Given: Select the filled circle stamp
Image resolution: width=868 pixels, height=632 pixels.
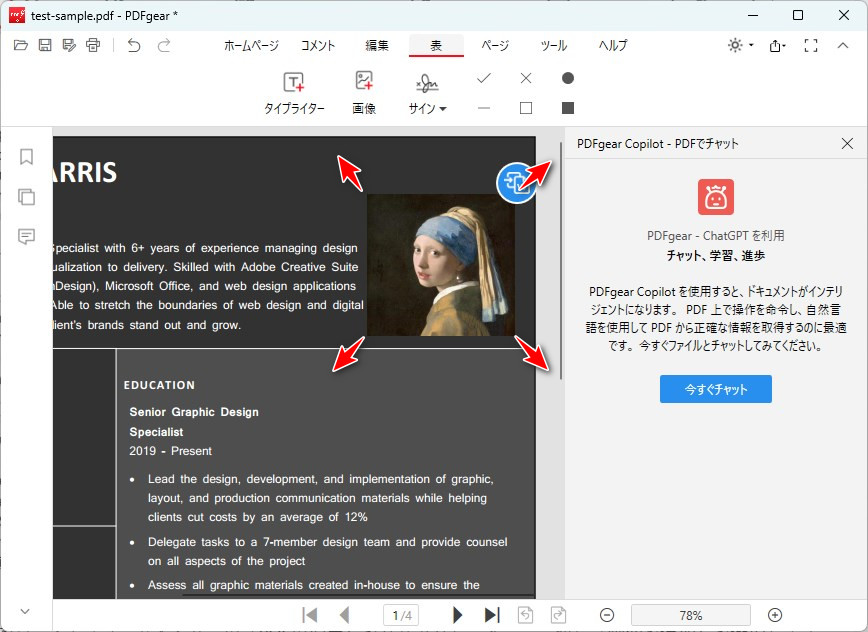Looking at the screenshot, I should [567, 76].
